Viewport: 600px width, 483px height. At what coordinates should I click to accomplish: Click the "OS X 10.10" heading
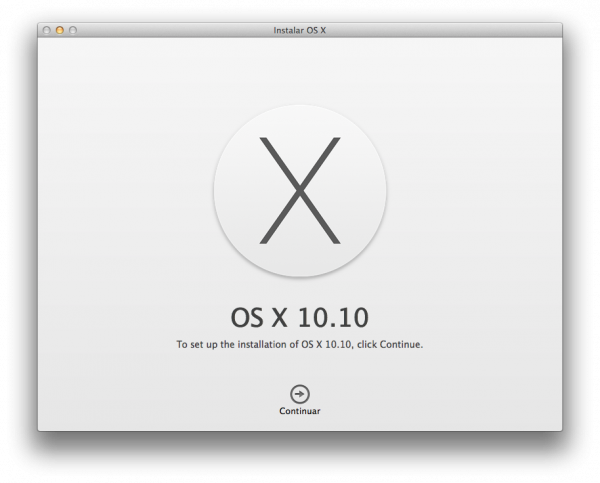pos(300,317)
